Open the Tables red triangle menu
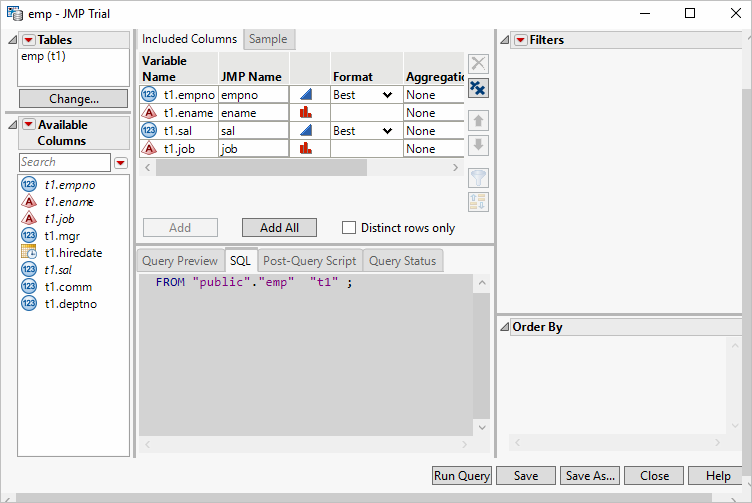Screen dimensions: 752x503 (x=28, y=40)
